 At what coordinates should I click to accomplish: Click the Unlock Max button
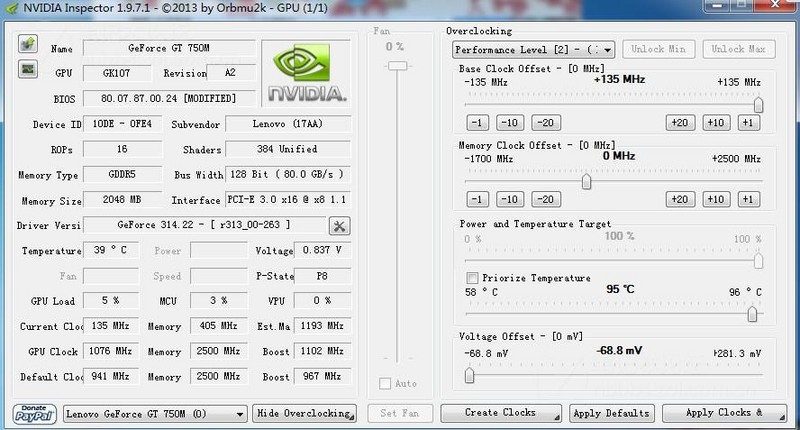[x=738, y=49]
